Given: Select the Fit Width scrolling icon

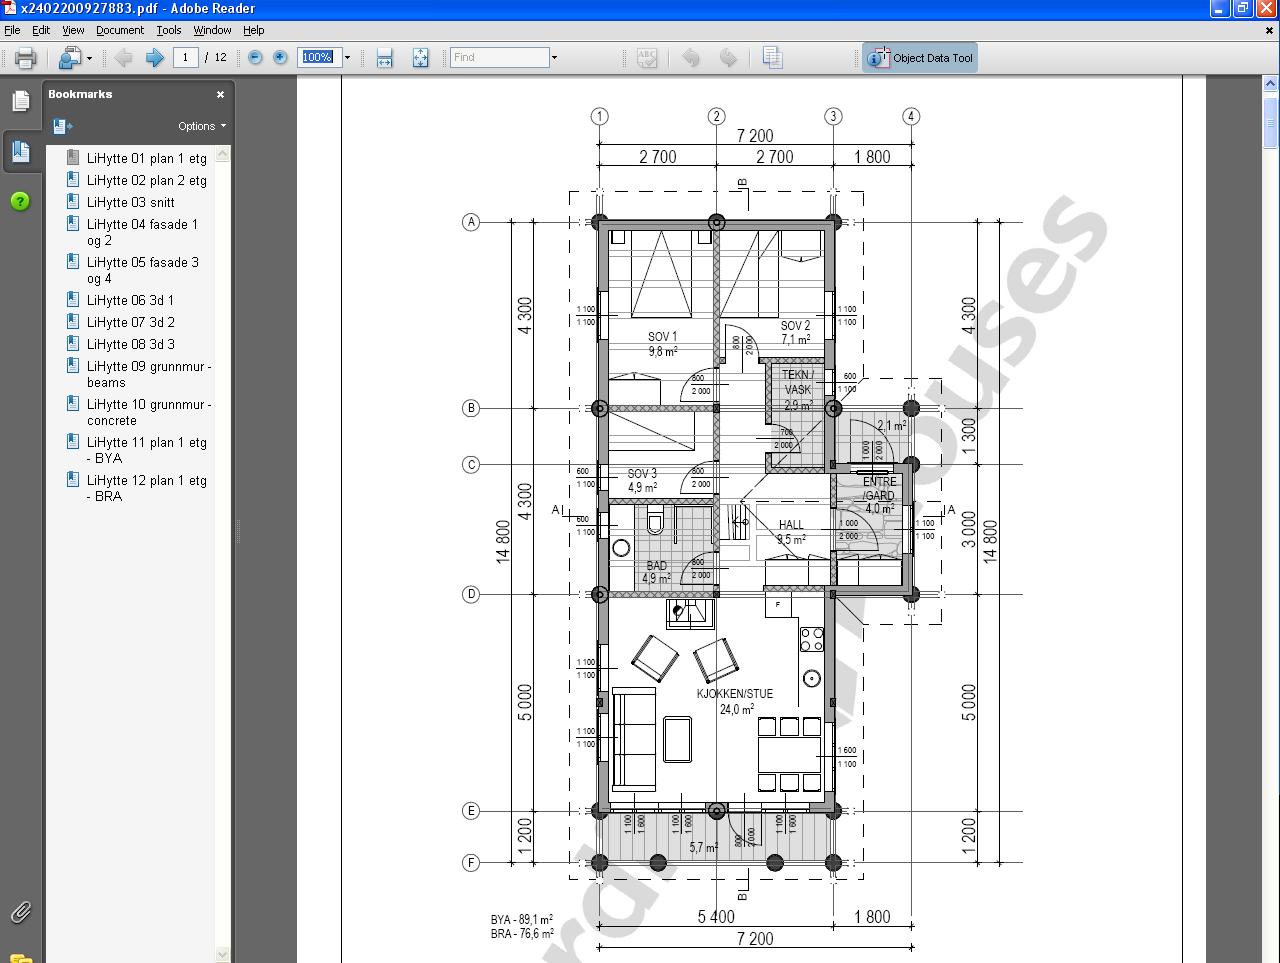Looking at the screenshot, I should [x=384, y=58].
